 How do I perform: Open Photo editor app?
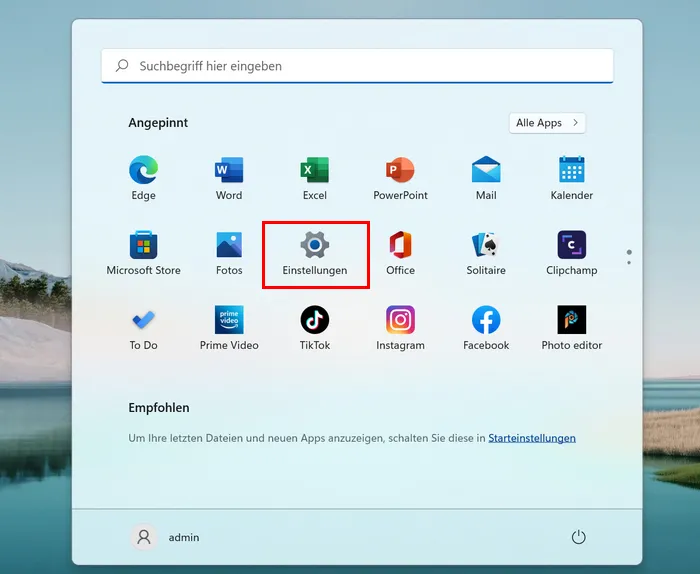click(x=572, y=328)
